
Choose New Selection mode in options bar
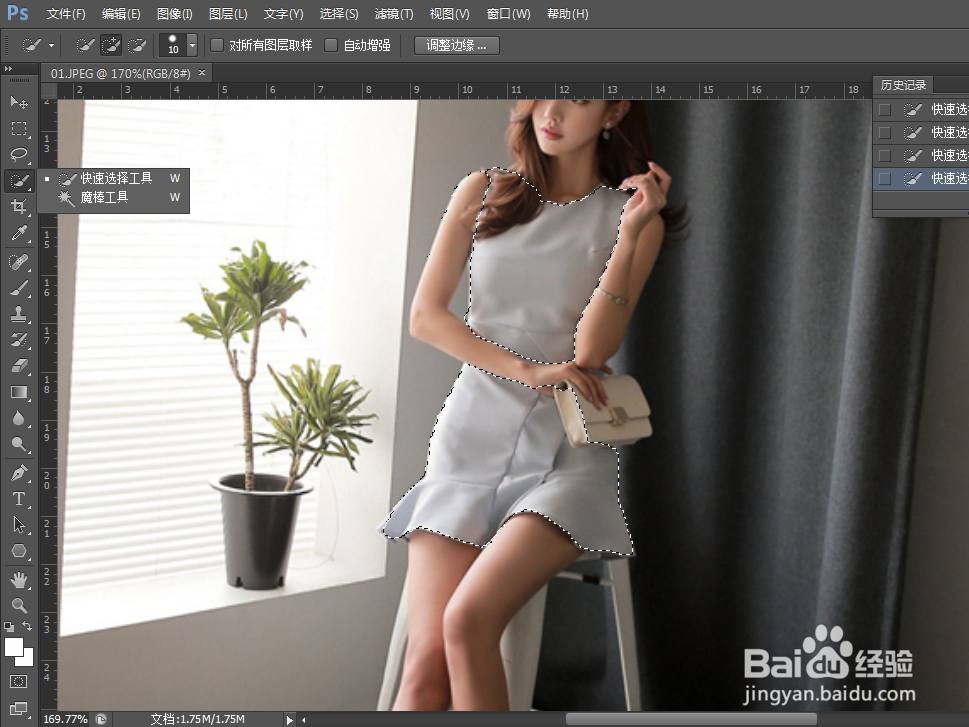(x=85, y=45)
